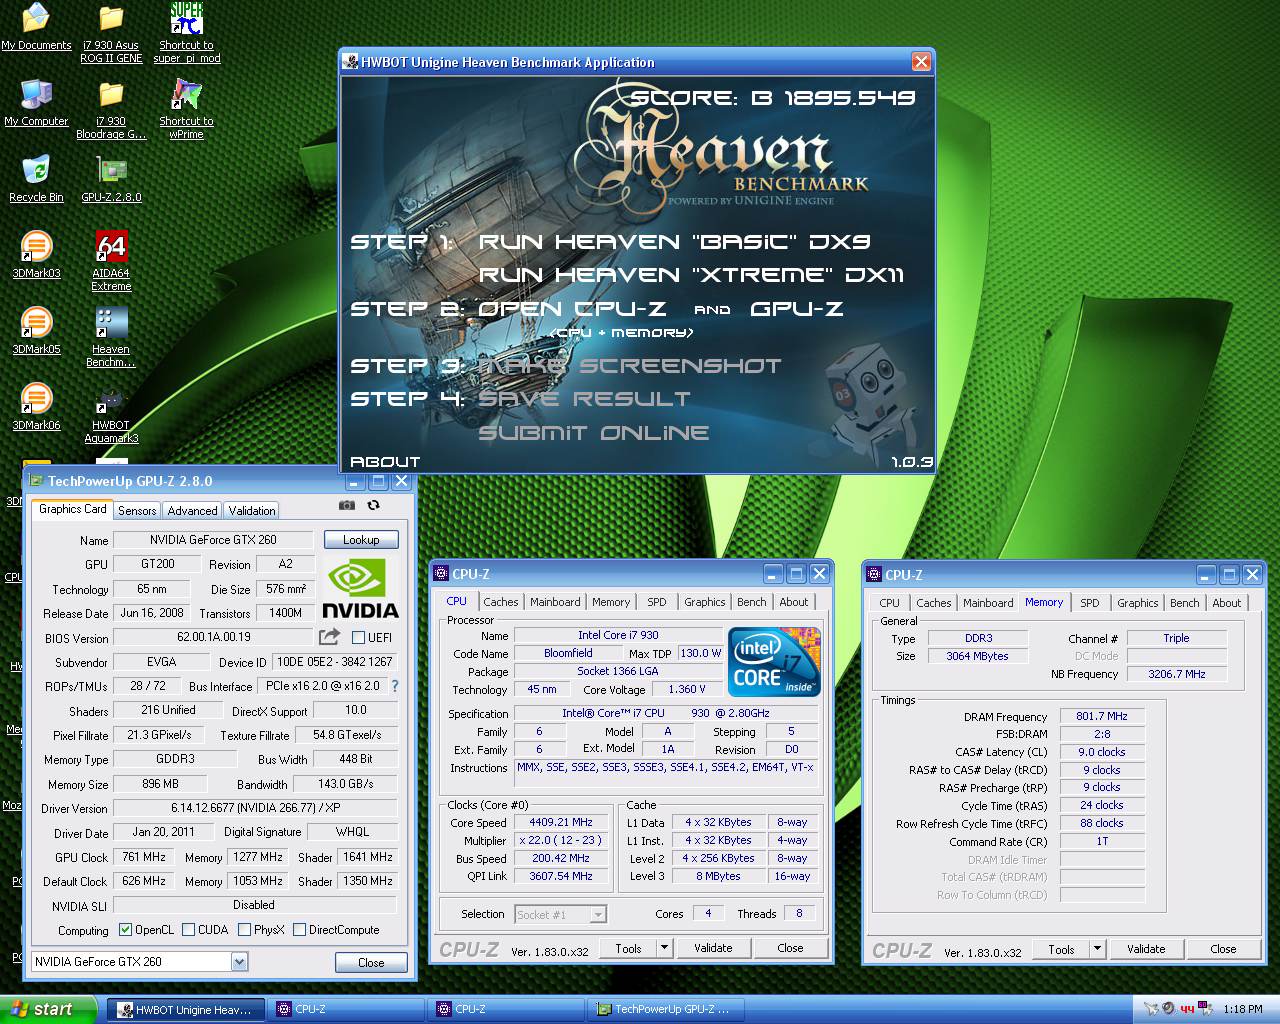This screenshot has height=1024, width=1280.
Task: Launch the wPrime shortcut icon
Action: [186, 110]
